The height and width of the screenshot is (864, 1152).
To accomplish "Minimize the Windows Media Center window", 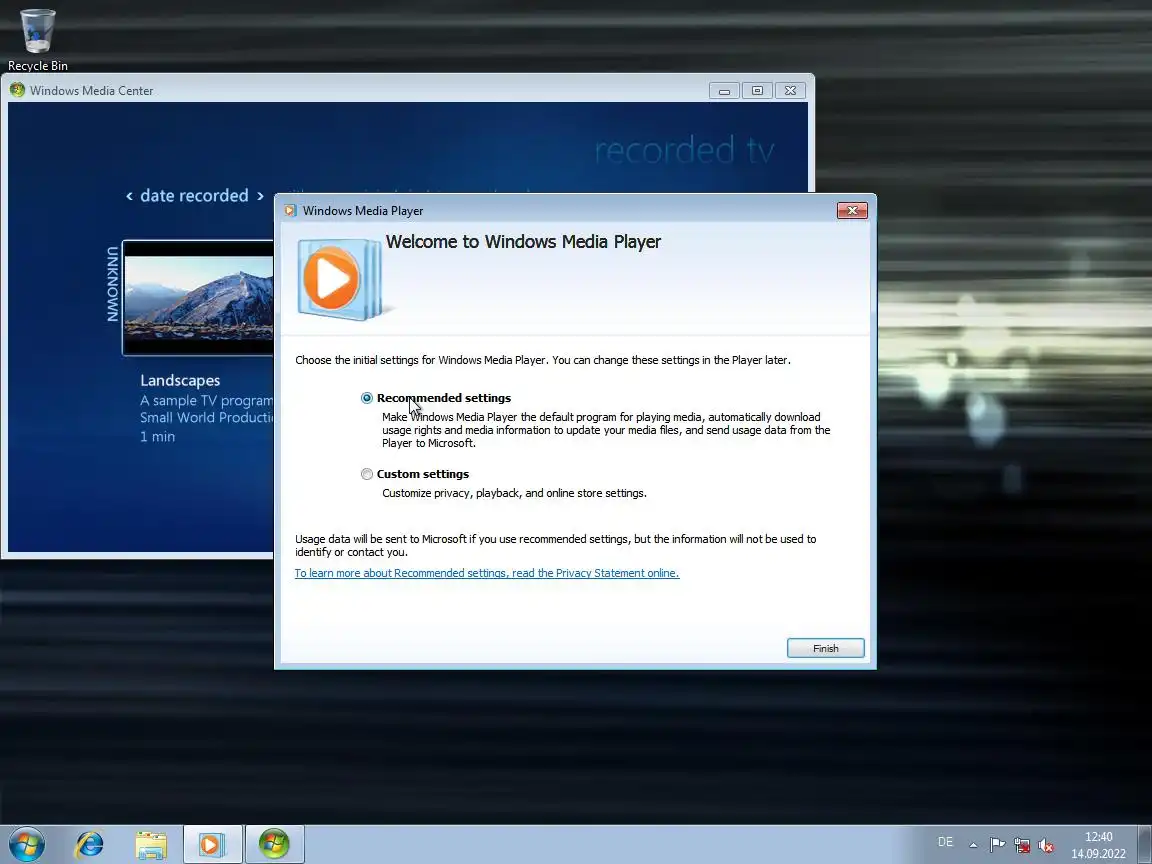I will click(724, 90).
